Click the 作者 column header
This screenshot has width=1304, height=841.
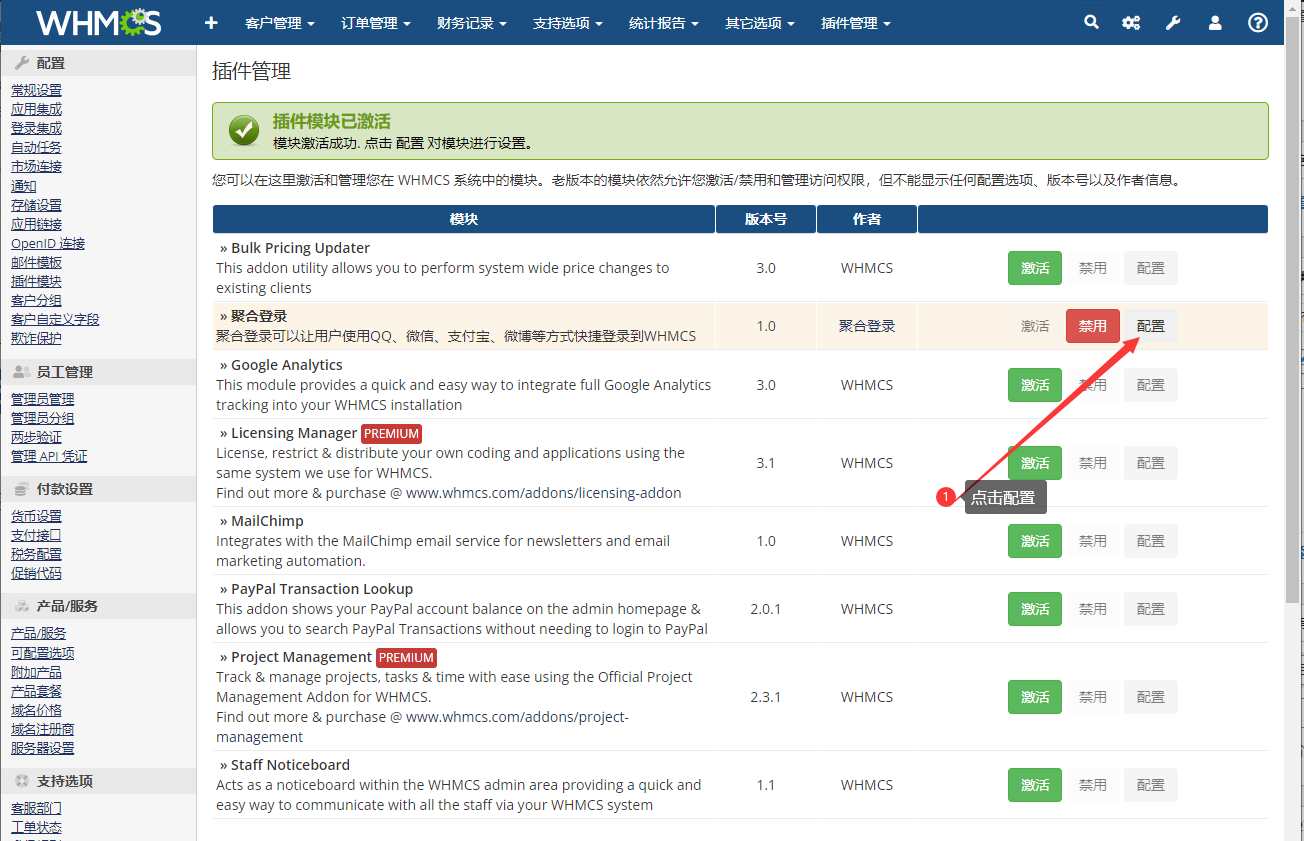[867, 219]
